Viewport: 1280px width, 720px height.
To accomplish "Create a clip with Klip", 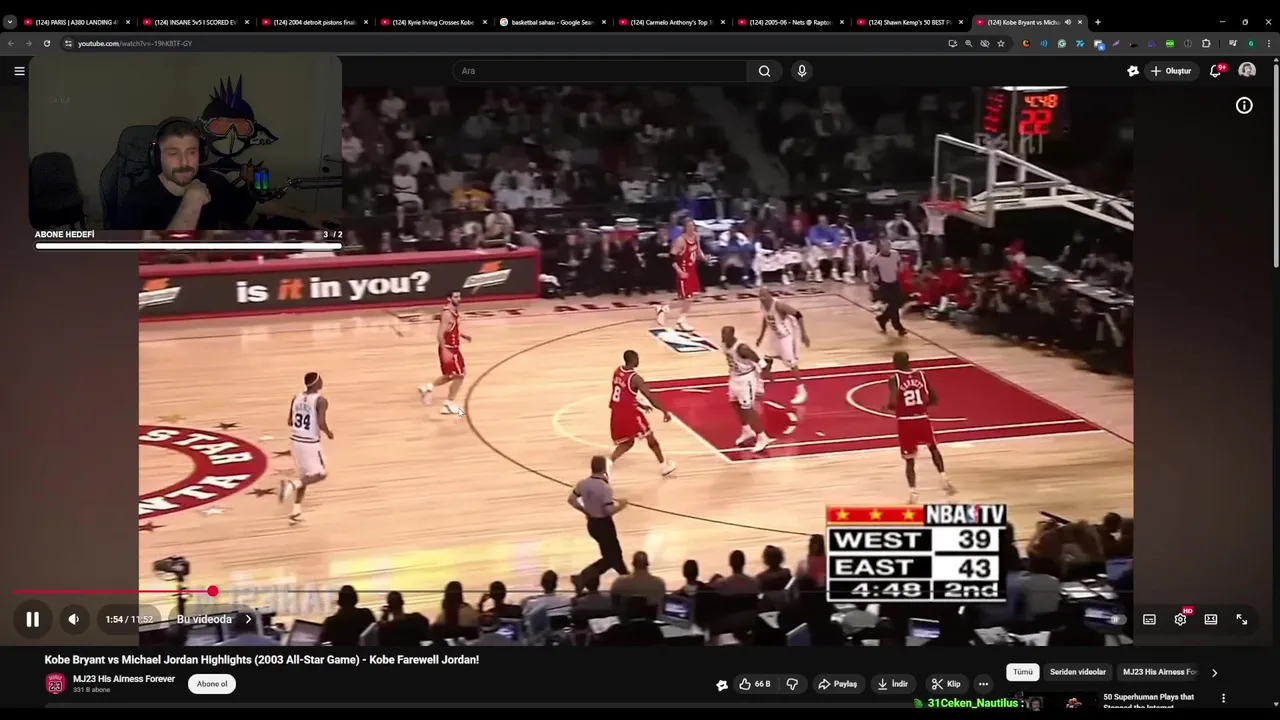I will (x=946, y=684).
